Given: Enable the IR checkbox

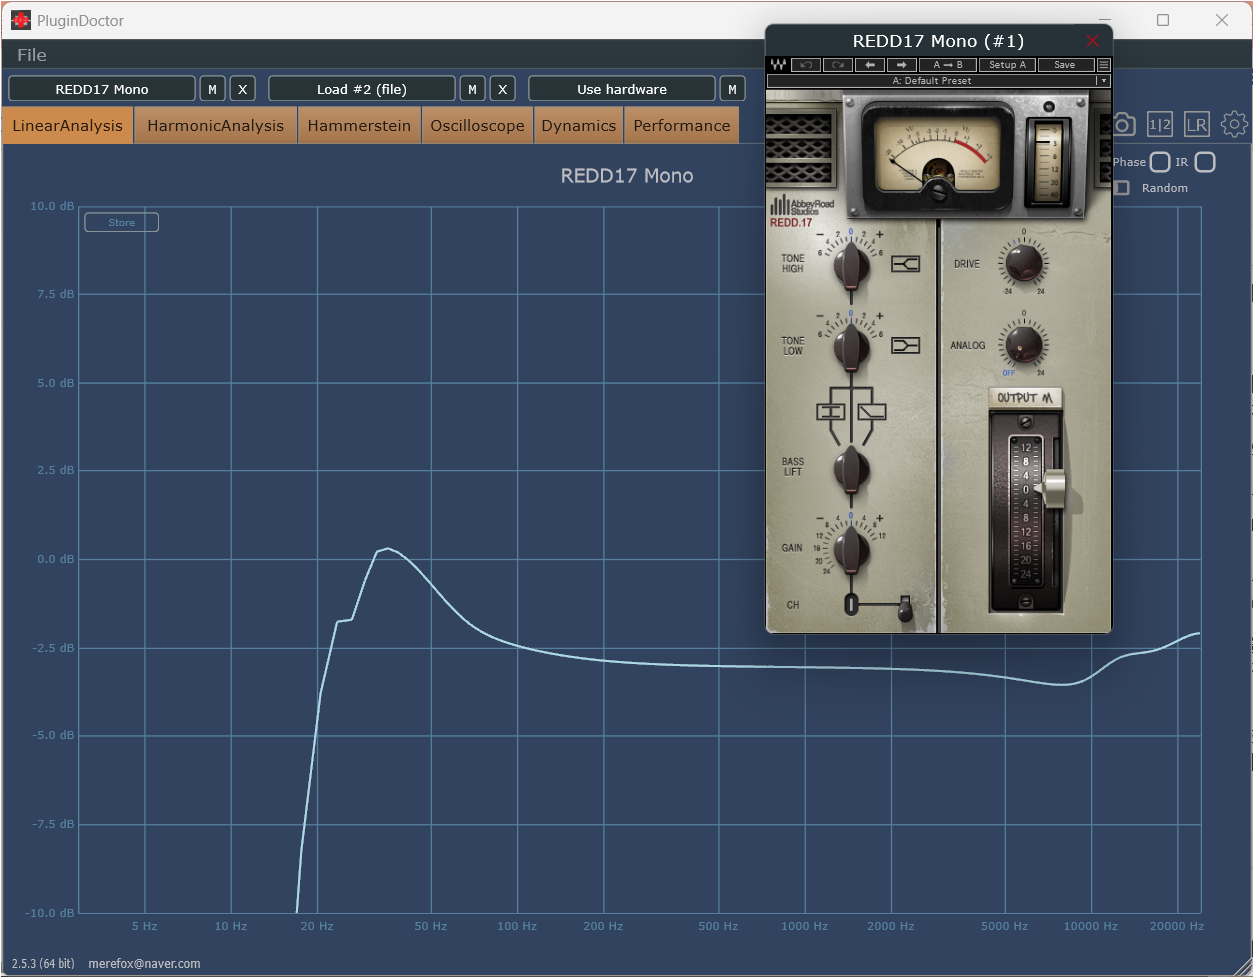Looking at the screenshot, I should (x=1205, y=162).
